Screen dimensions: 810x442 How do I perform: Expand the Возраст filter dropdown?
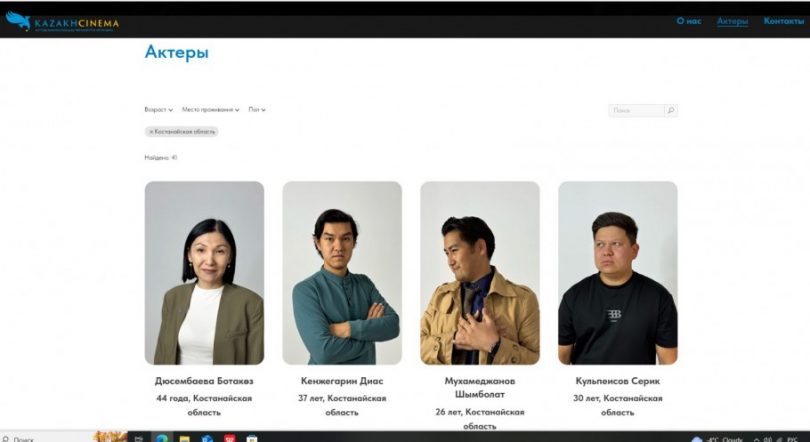158,109
